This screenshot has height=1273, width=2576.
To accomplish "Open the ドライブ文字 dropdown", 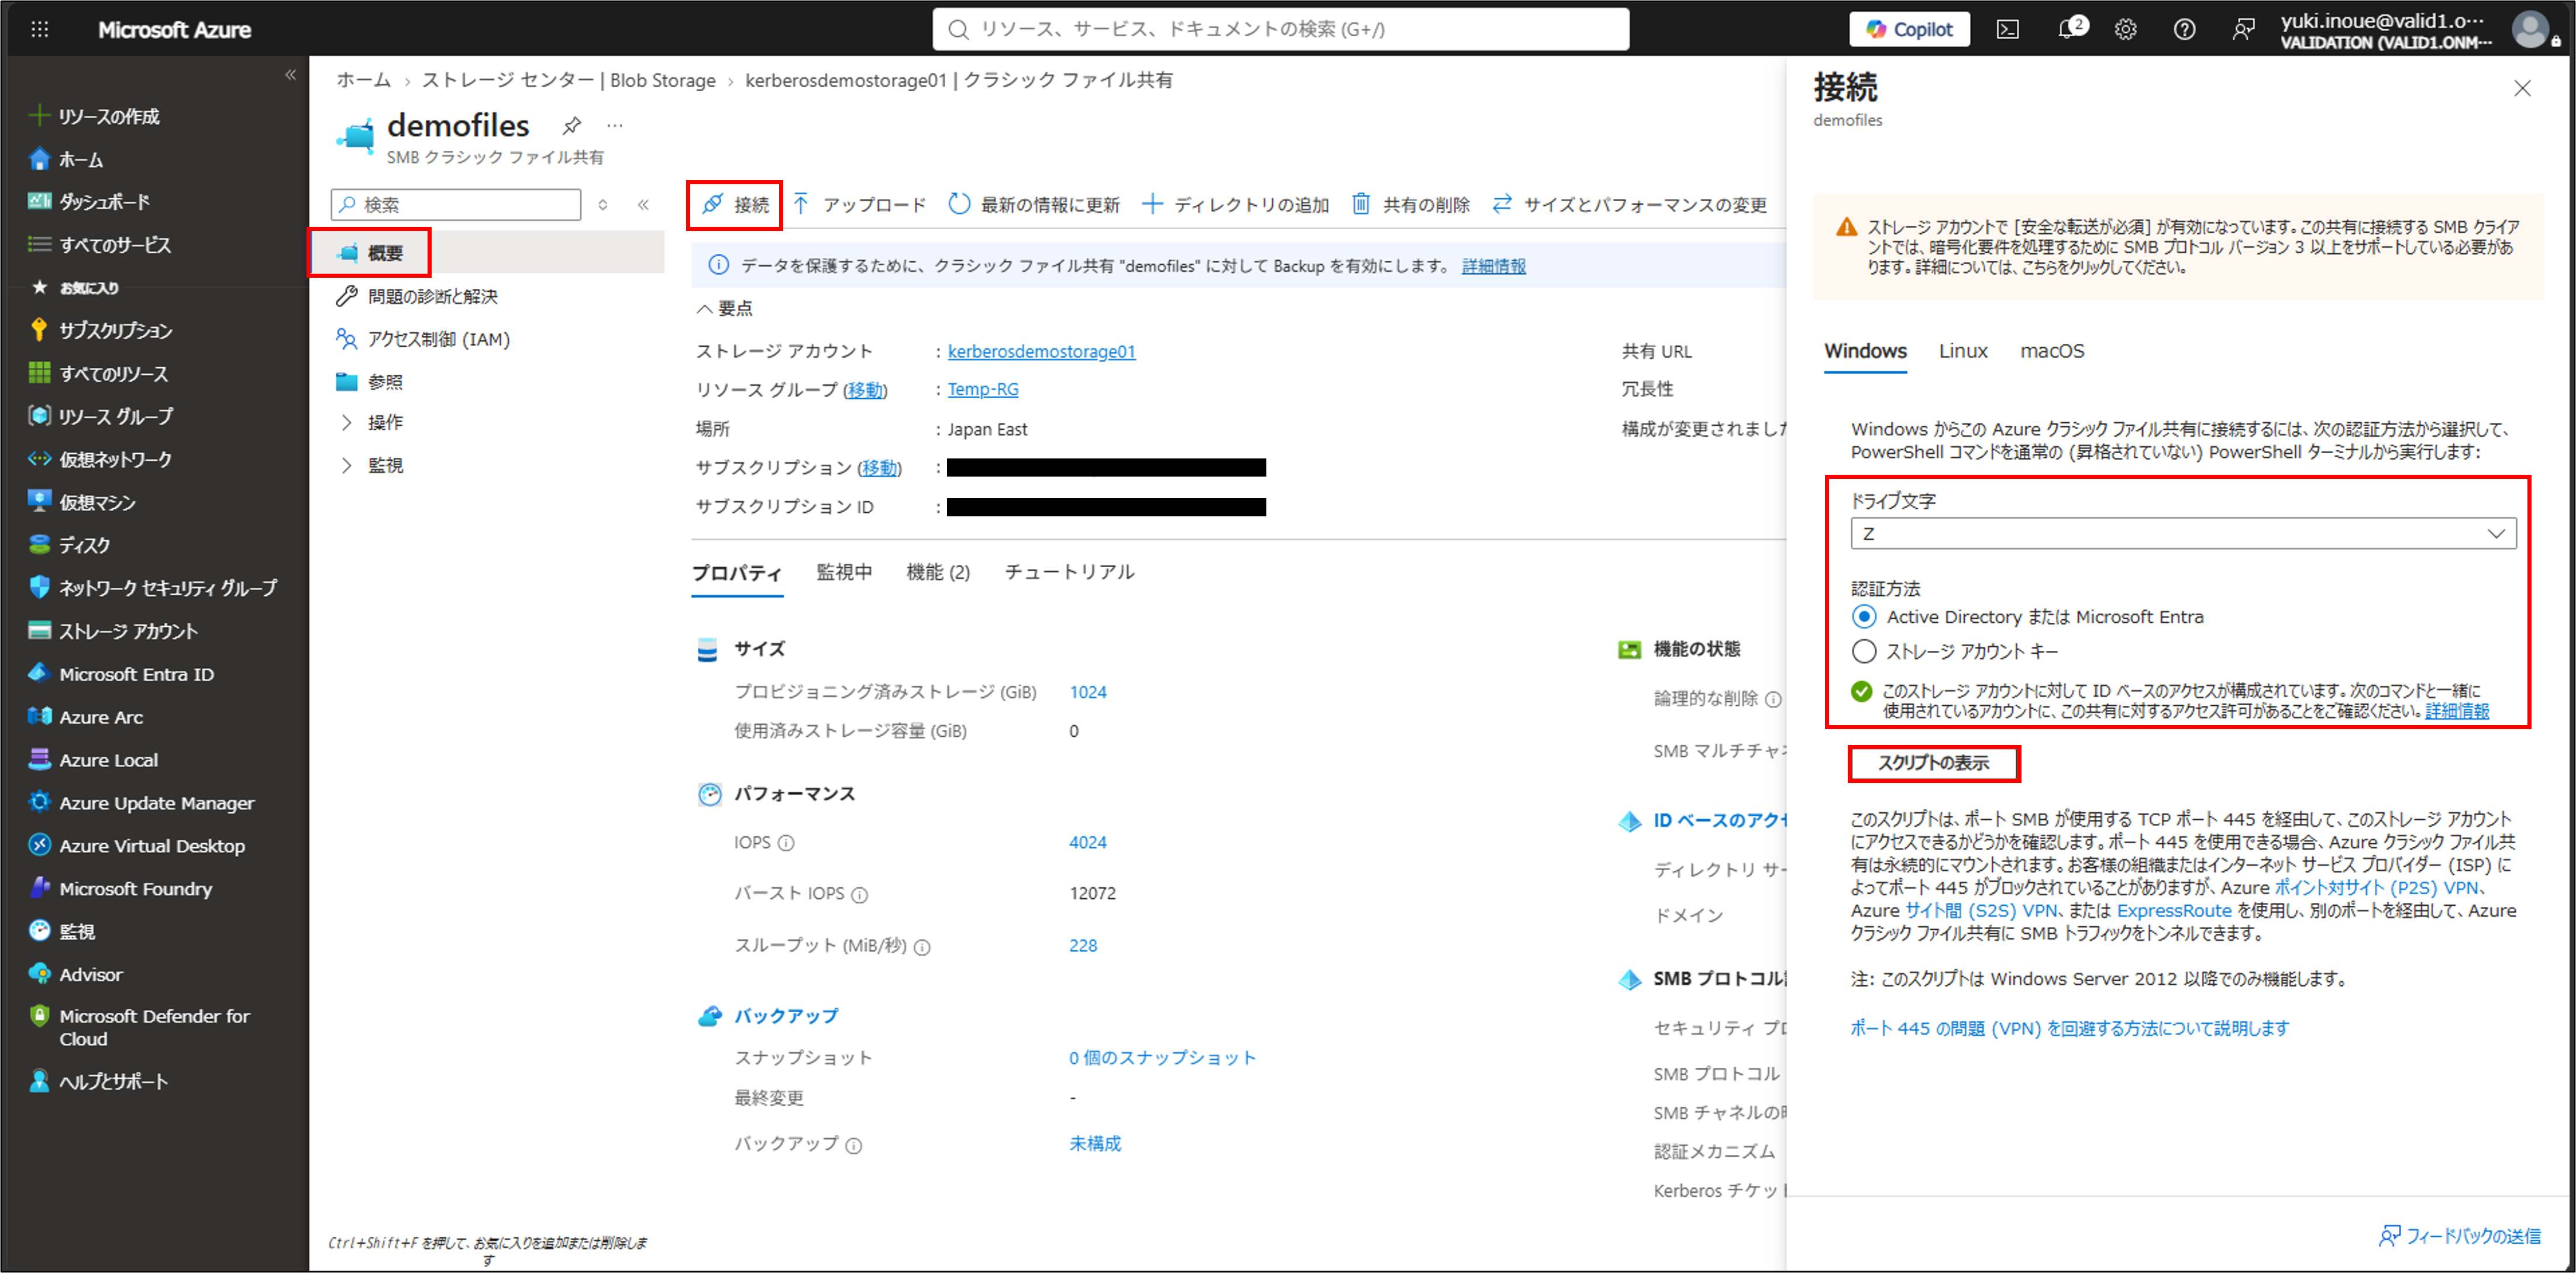I will click(x=2183, y=533).
